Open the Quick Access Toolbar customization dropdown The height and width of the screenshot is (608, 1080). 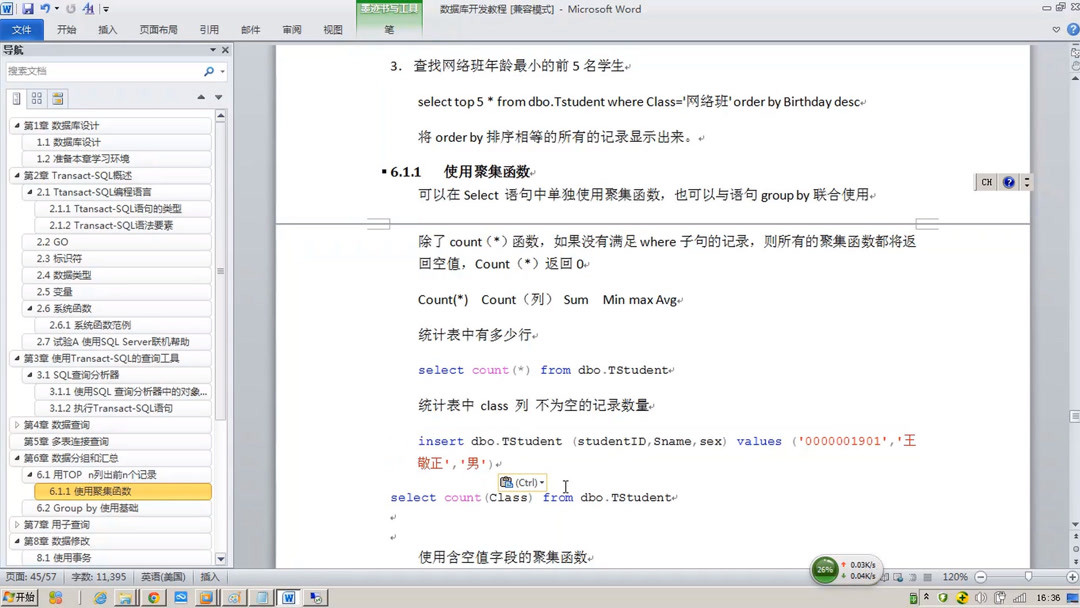105,9
